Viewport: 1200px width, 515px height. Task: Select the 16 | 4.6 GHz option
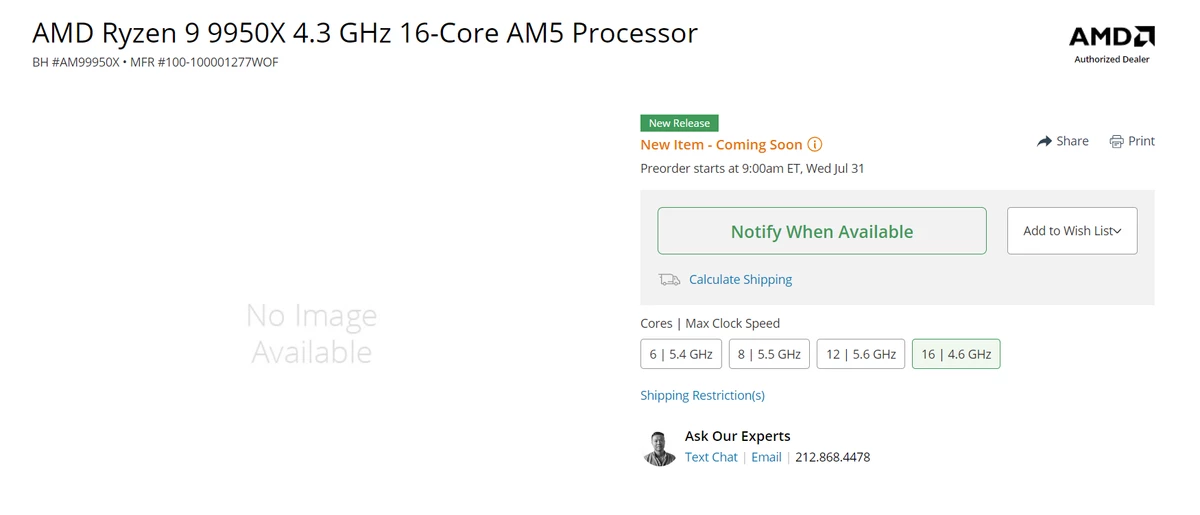pos(956,354)
